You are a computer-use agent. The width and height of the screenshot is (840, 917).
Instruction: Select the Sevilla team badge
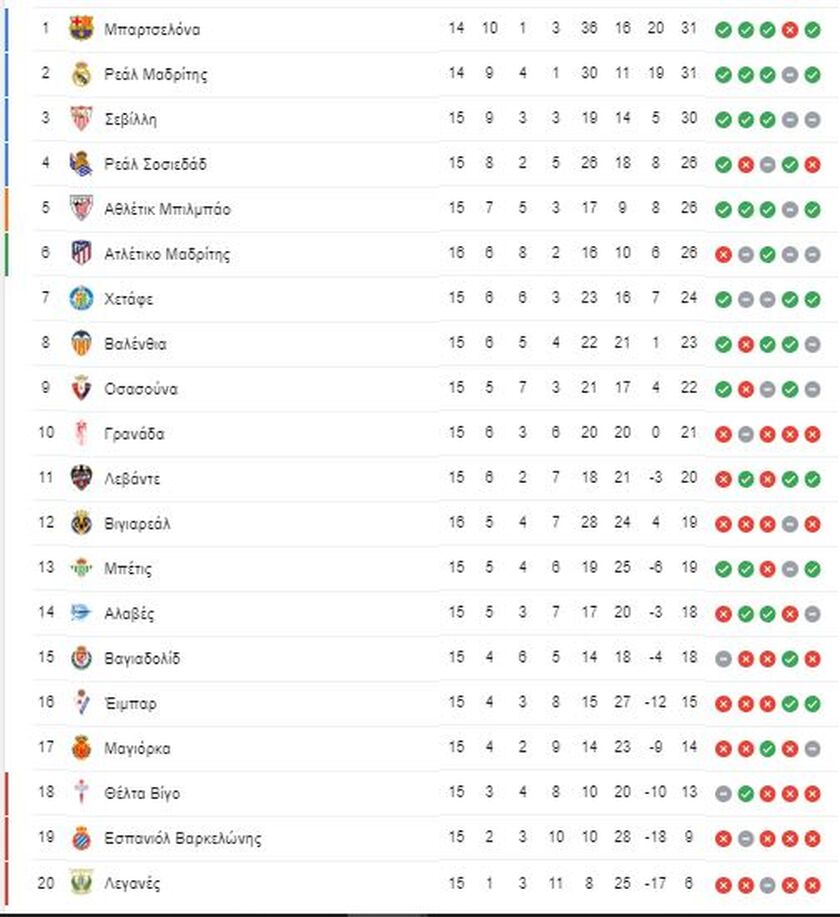click(x=81, y=119)
